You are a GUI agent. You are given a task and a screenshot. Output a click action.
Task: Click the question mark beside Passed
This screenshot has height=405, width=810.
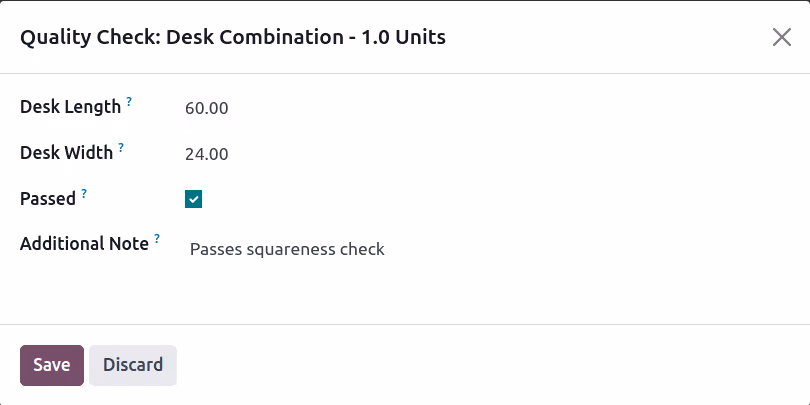(x=84, y=192)
